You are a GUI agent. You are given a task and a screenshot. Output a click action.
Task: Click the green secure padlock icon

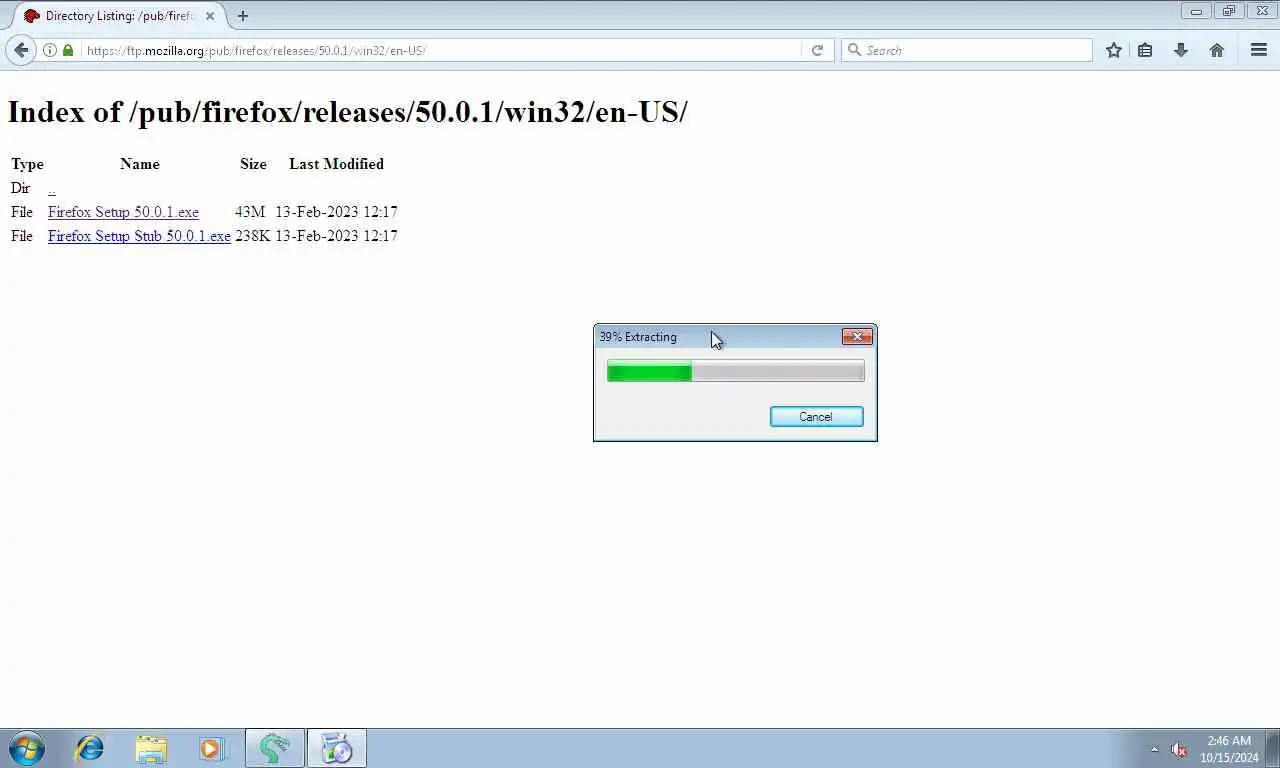(x=68, y=50)
